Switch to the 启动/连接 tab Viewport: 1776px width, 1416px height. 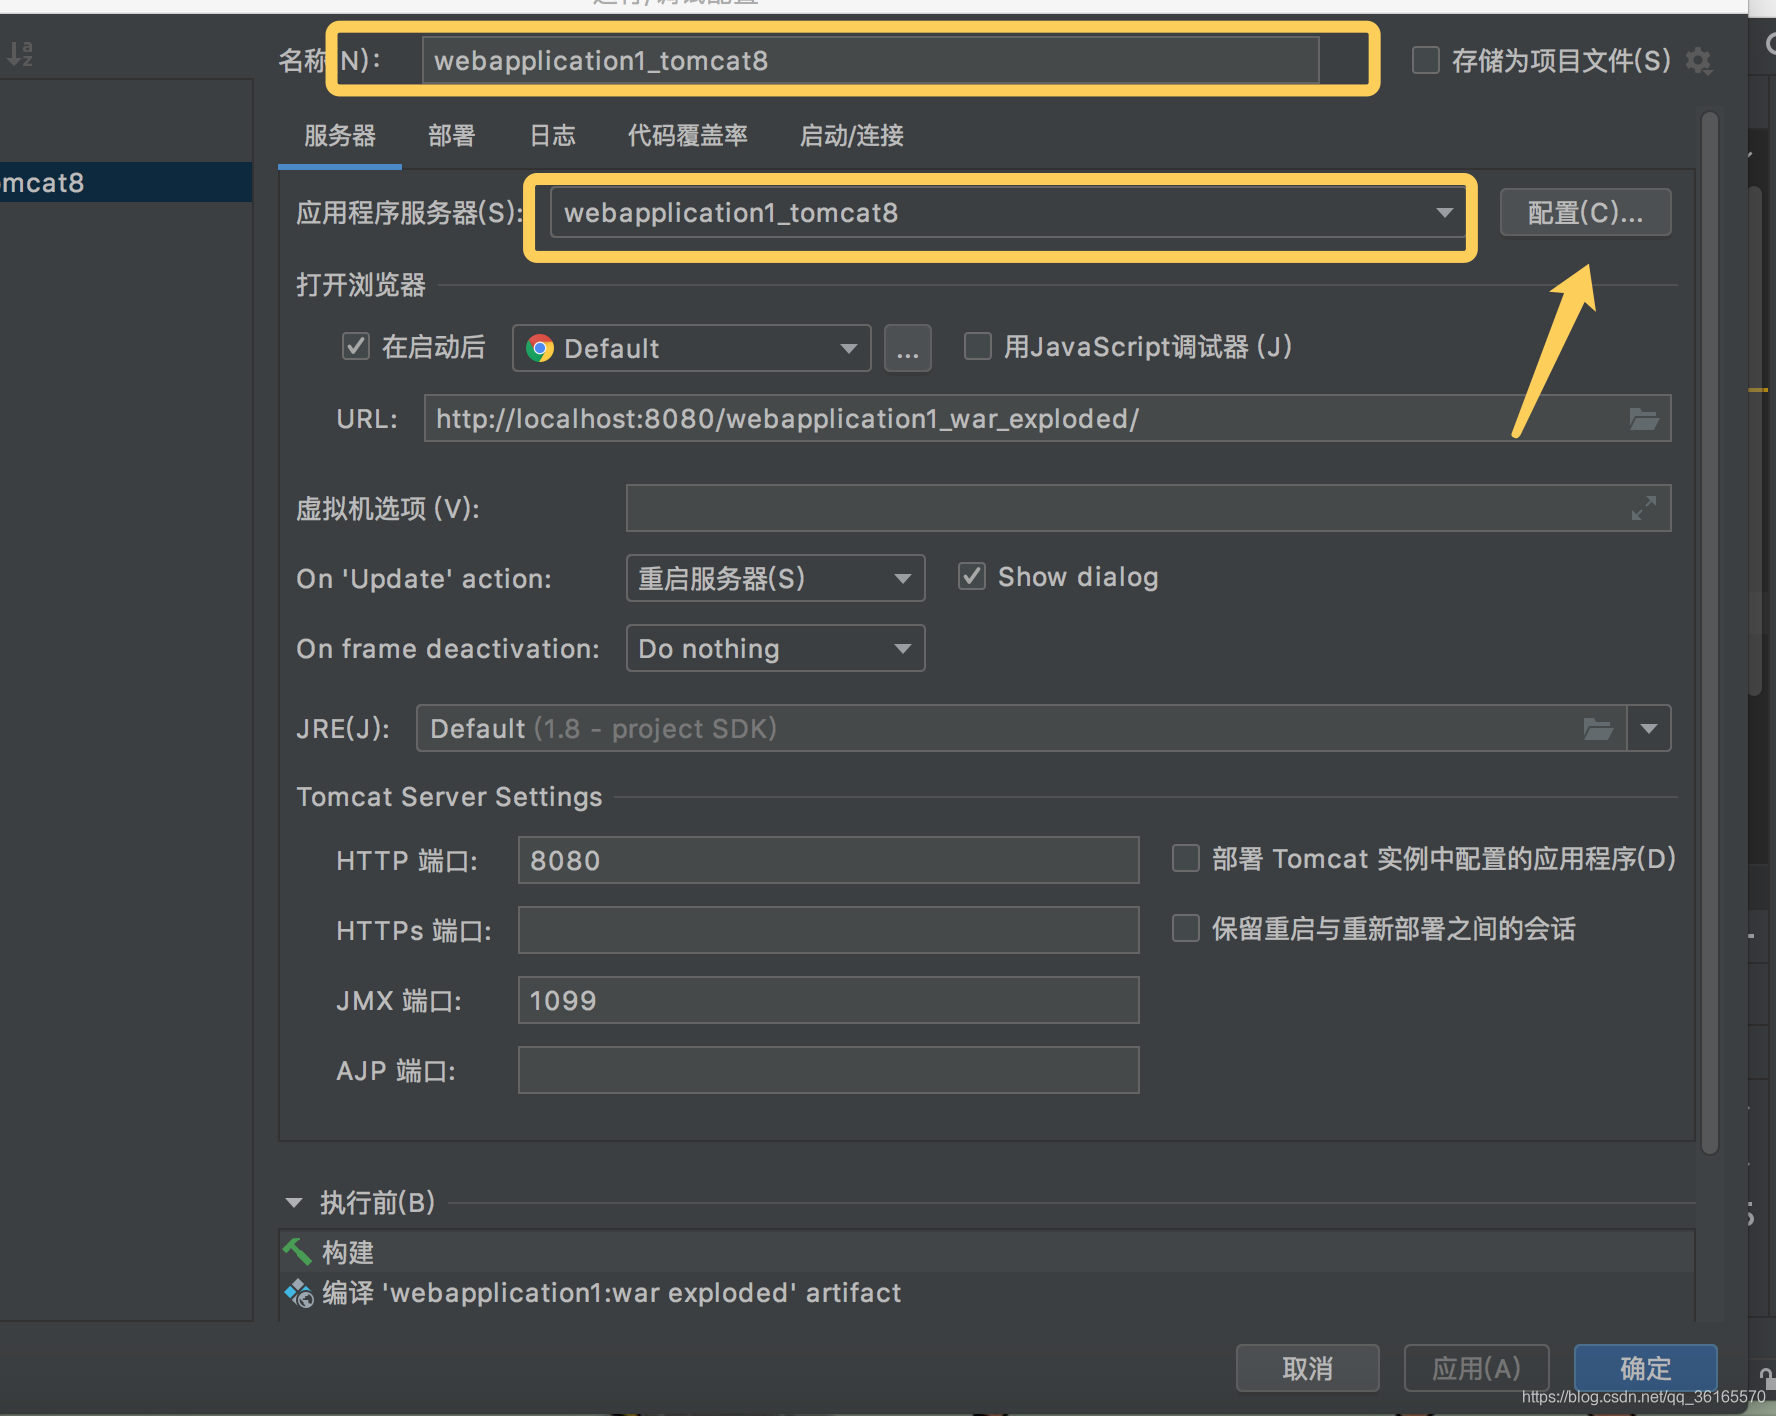tap(852, 136)
